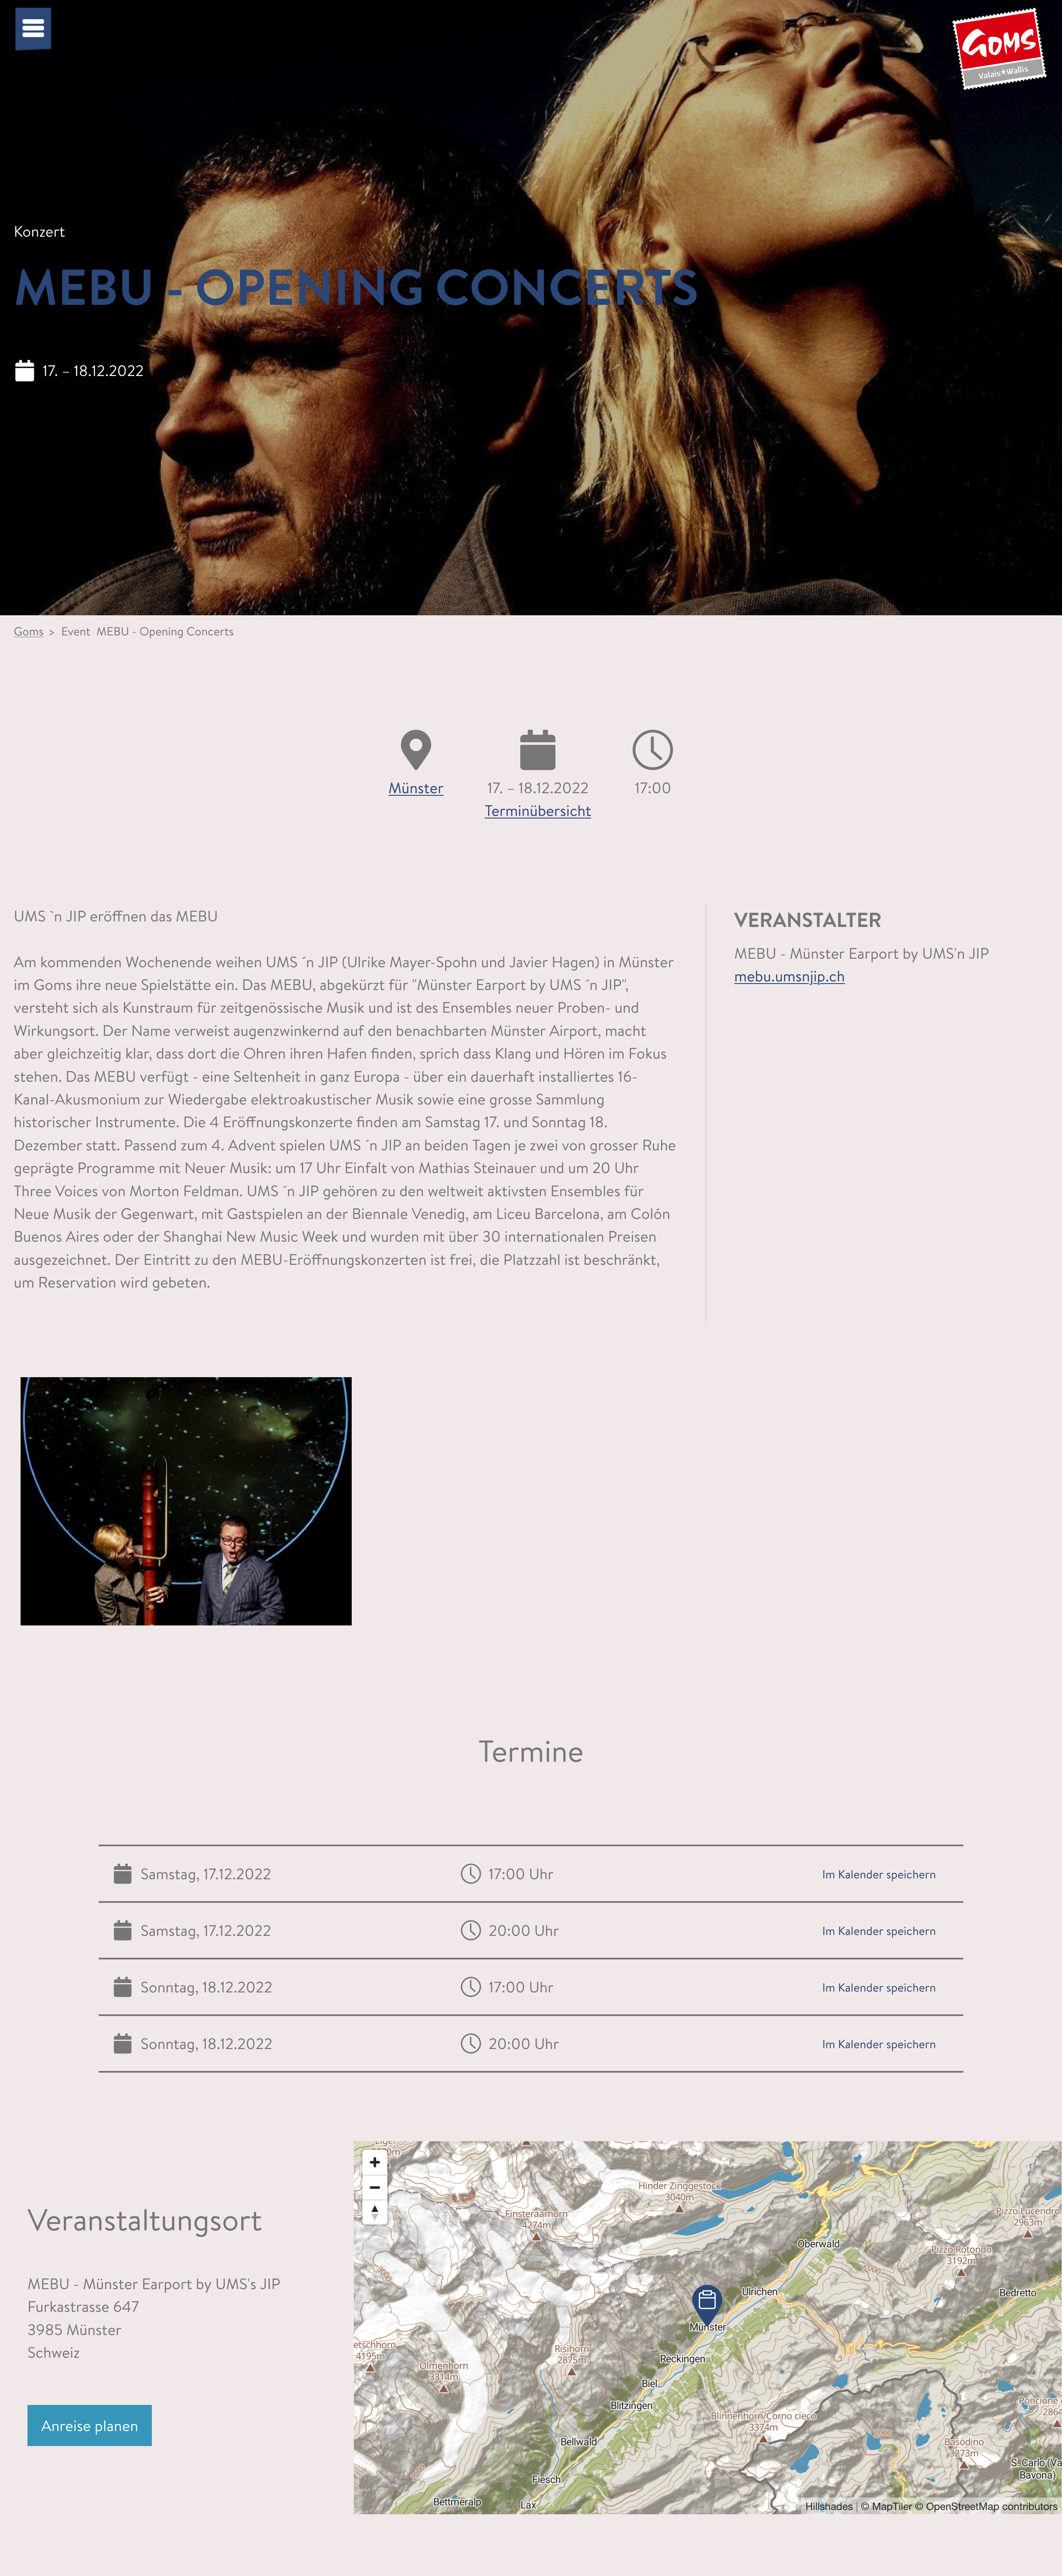Open mebu.umsnjip.ch organizer website
This screenshot has width=1062, height=2576.
[x=789, y=977]
